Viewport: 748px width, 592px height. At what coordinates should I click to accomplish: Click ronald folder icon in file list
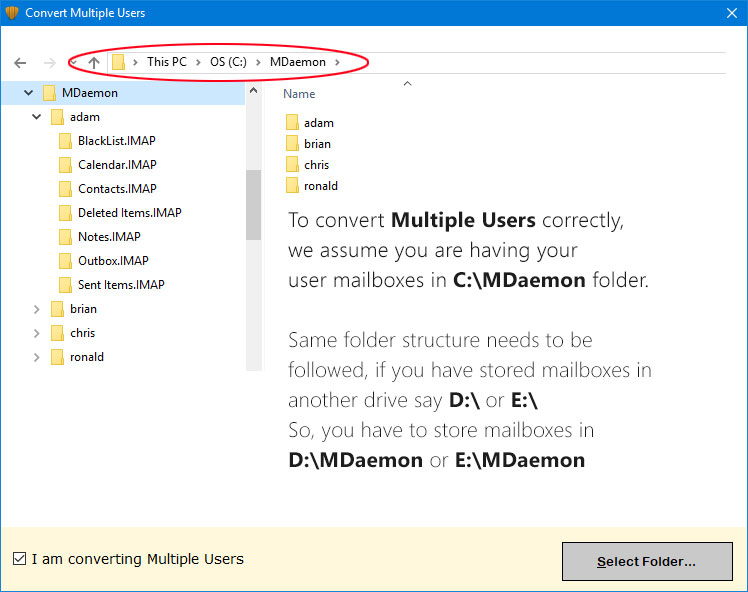pos(292,186)
